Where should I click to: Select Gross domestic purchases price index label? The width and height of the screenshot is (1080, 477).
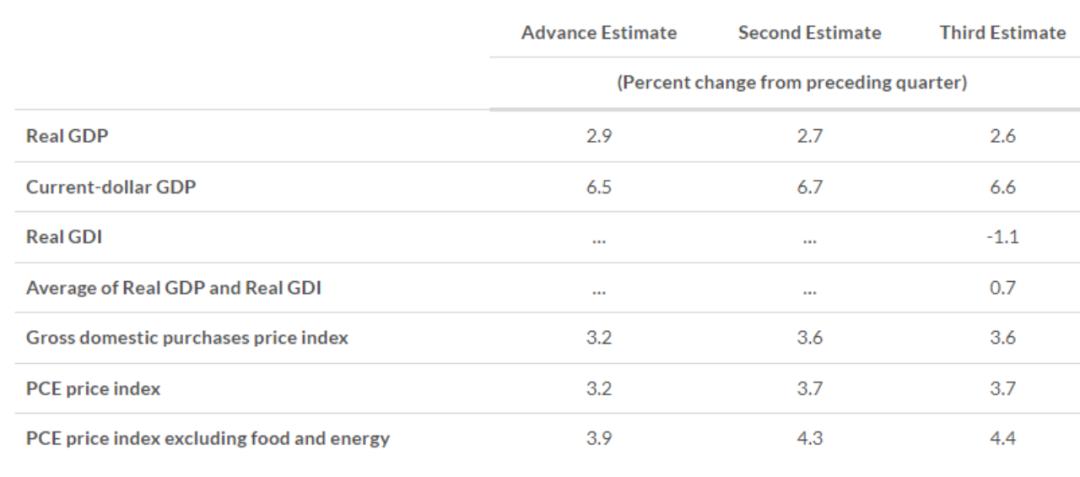click(187, 338)
